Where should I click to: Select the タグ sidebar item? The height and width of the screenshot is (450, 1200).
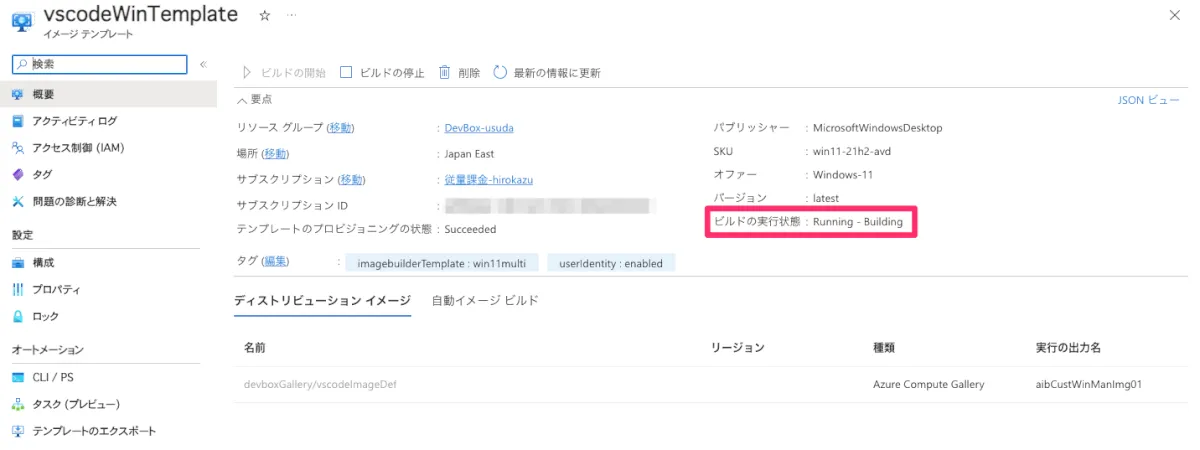[x=42, y=174]
